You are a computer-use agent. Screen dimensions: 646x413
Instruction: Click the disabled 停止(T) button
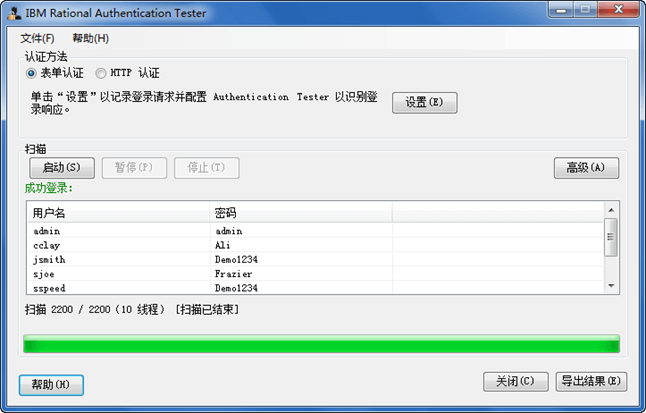tap(206, 168)
